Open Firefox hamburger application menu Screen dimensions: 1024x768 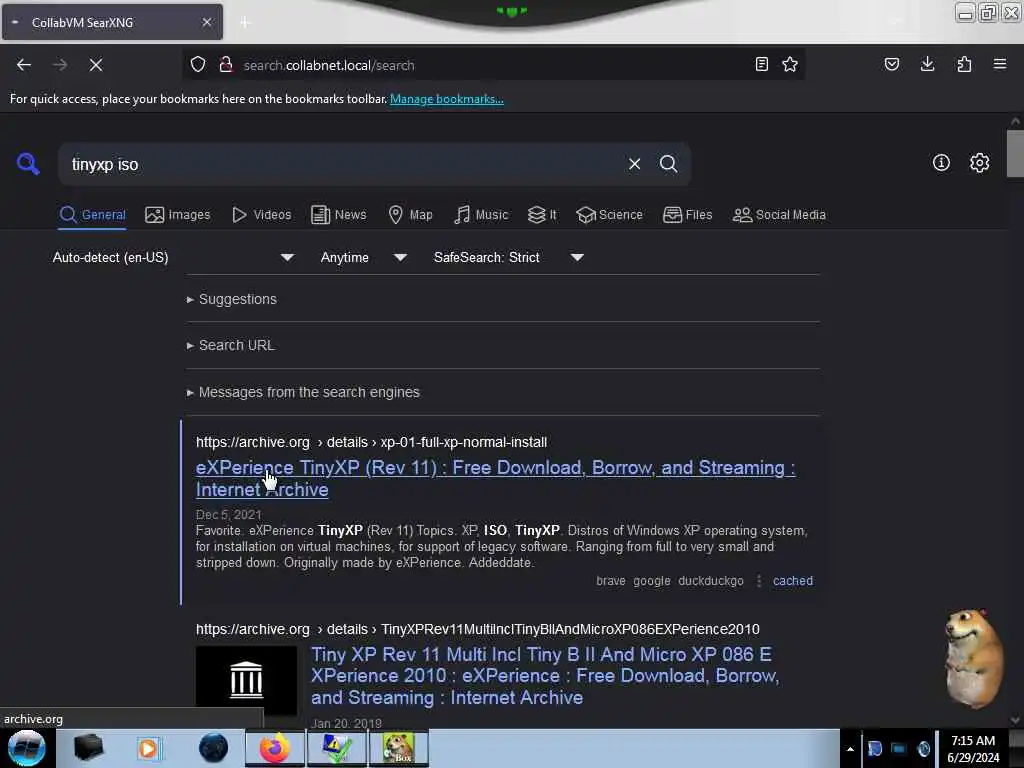1000,64
